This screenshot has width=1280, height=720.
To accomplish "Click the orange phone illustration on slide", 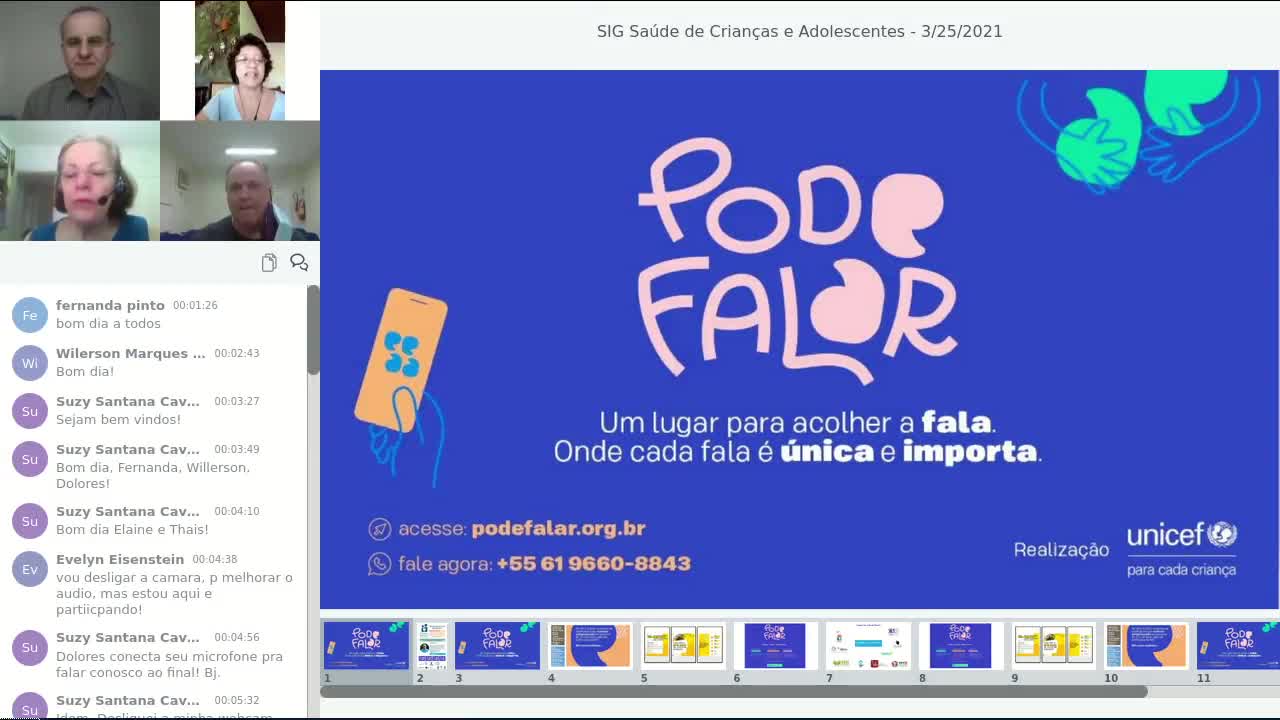I will point(402,362).
